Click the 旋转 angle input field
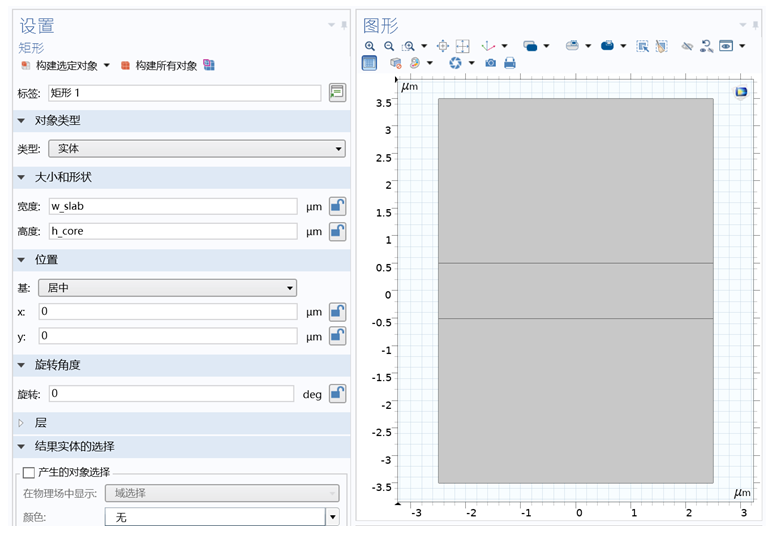Viewport: 768px width, 537px height. tap(171, 393)
